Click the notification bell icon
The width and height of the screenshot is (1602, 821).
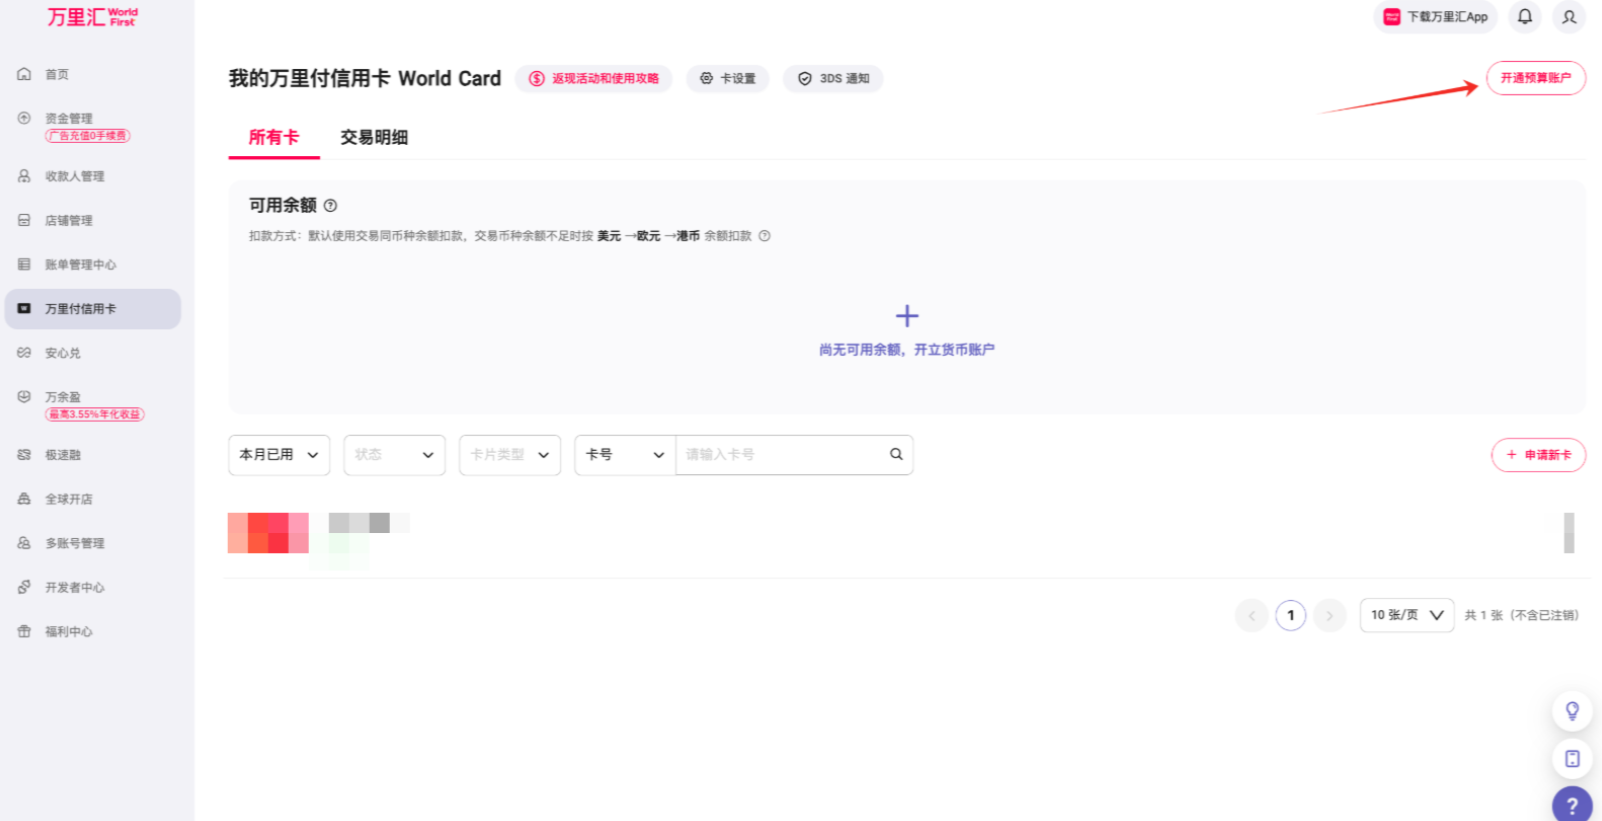pos(1524,17)
